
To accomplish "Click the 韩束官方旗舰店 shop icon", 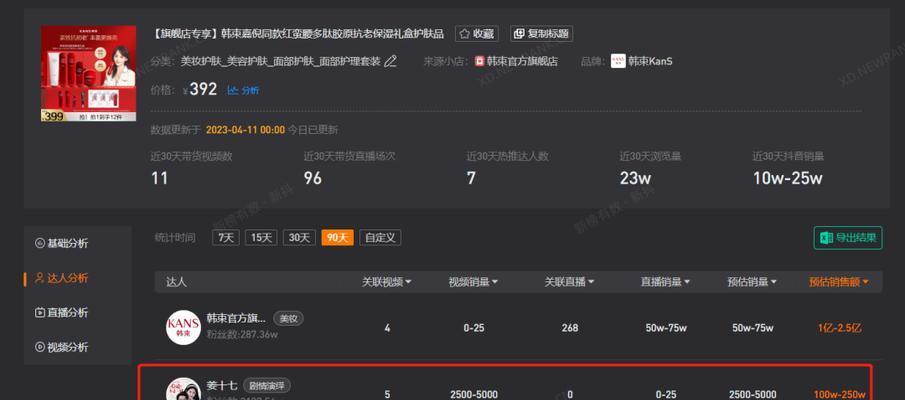I will click(479, 61).
